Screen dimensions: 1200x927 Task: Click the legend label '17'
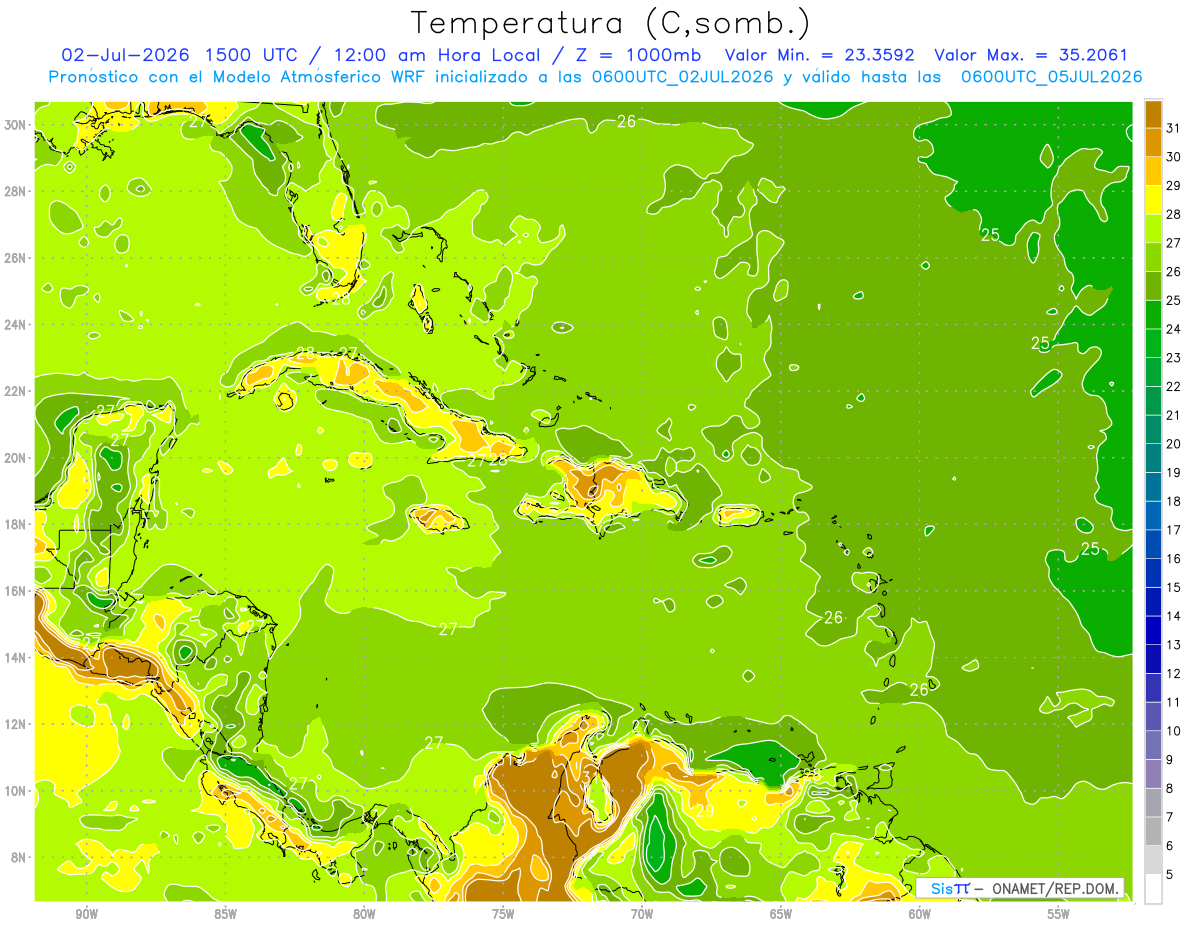point(1174,530)
